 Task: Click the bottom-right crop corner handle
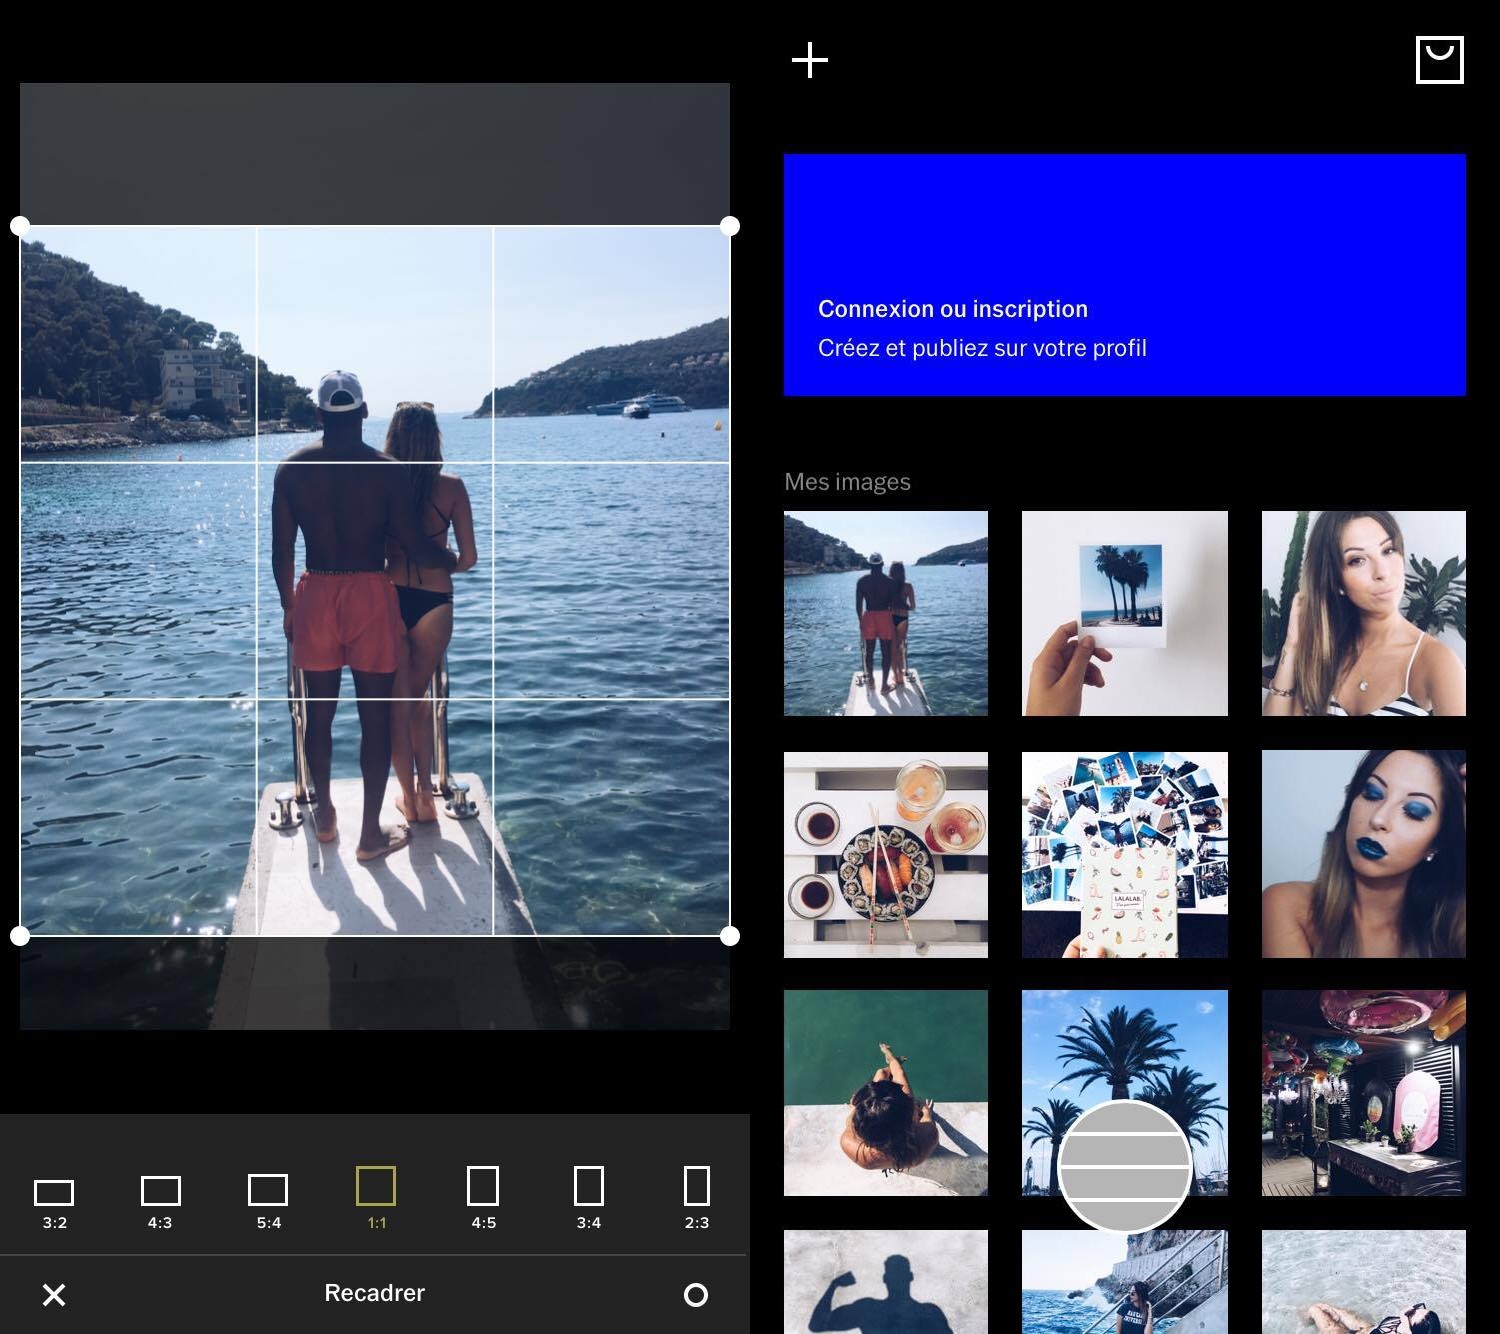click(x=730, y=936)
